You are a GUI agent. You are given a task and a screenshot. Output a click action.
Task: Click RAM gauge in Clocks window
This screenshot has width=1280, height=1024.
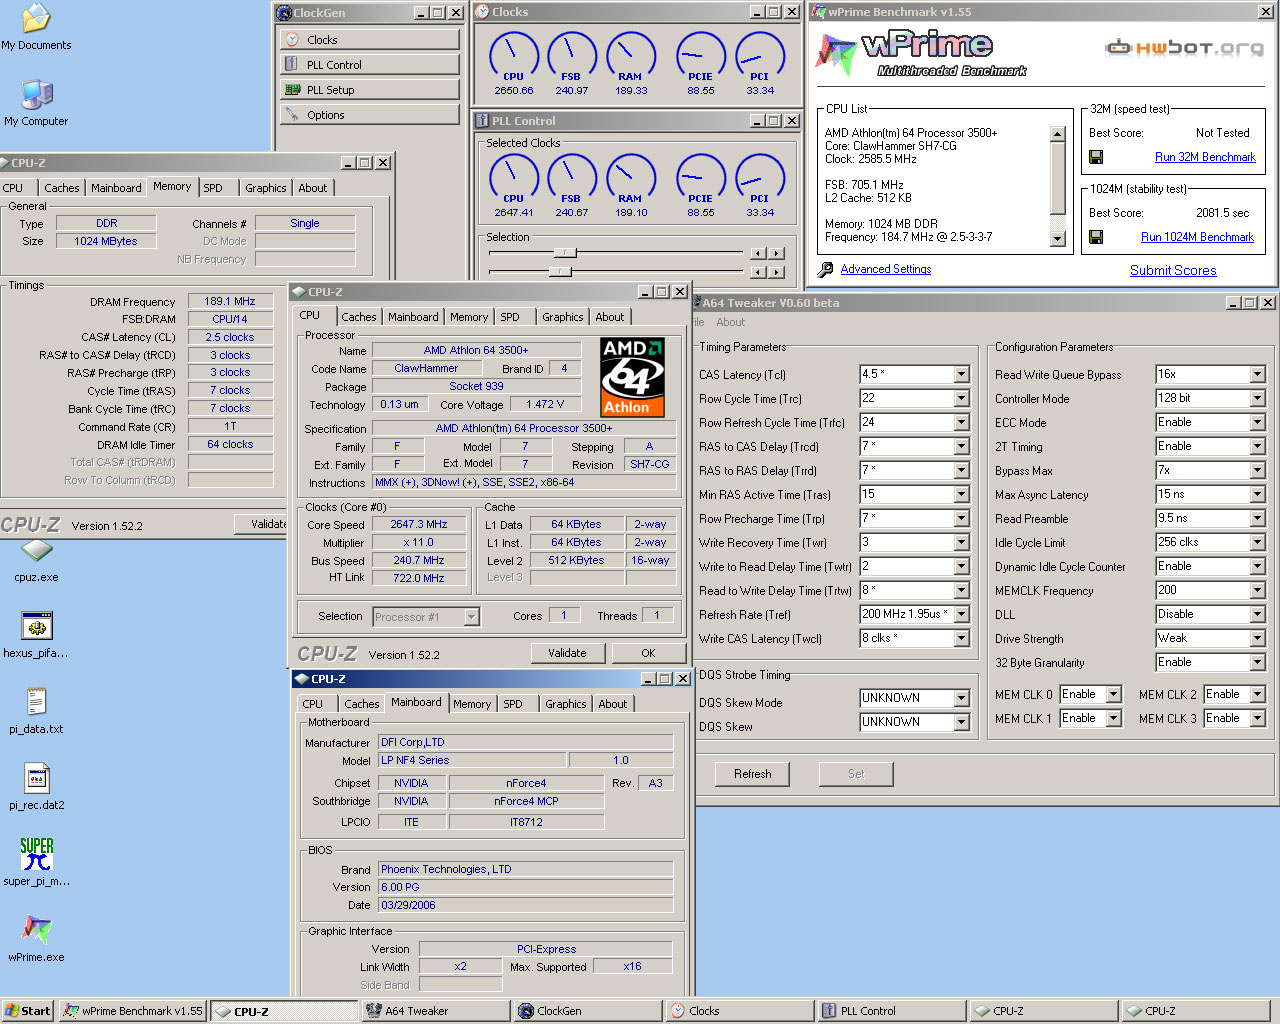click(x=631, y=55)
